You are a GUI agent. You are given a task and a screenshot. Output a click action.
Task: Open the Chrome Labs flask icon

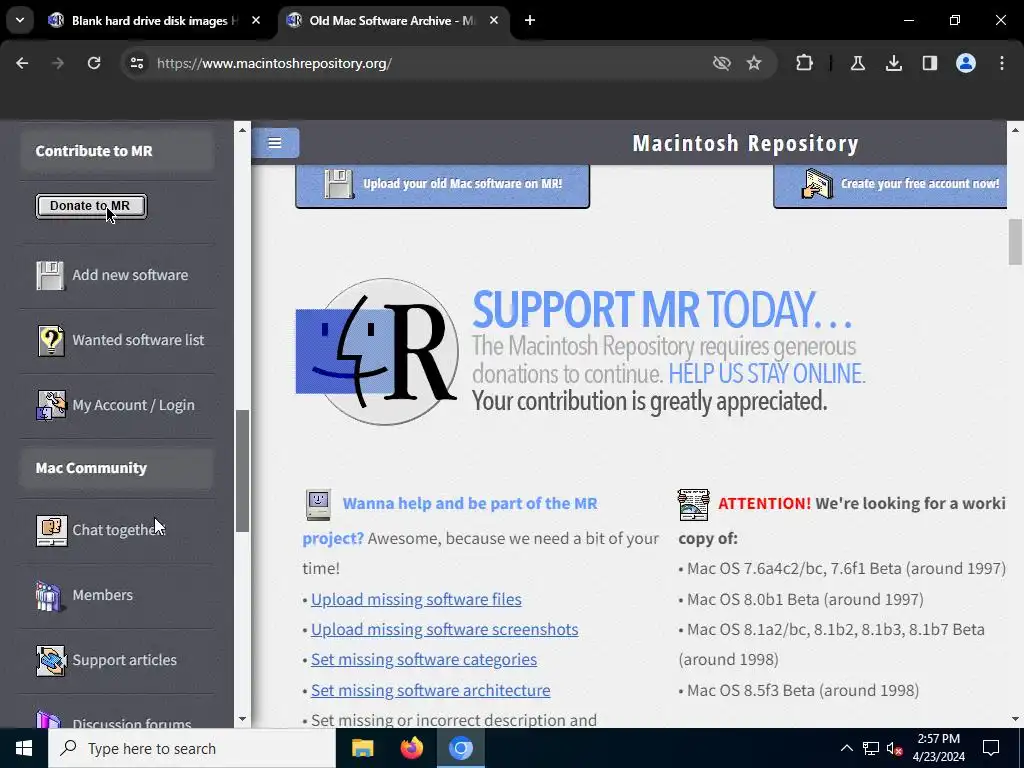coord(858,63)
